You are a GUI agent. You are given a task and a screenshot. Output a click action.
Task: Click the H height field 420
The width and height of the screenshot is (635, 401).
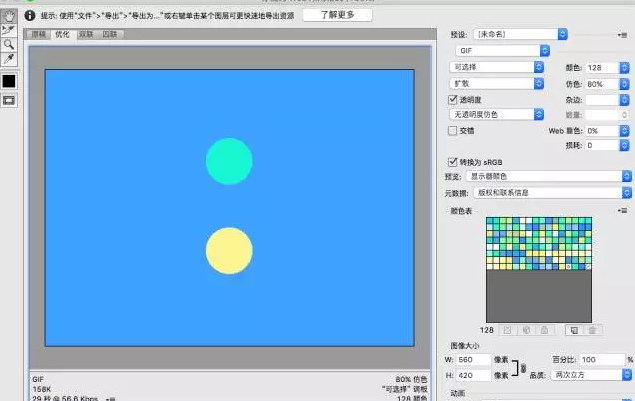473,375
